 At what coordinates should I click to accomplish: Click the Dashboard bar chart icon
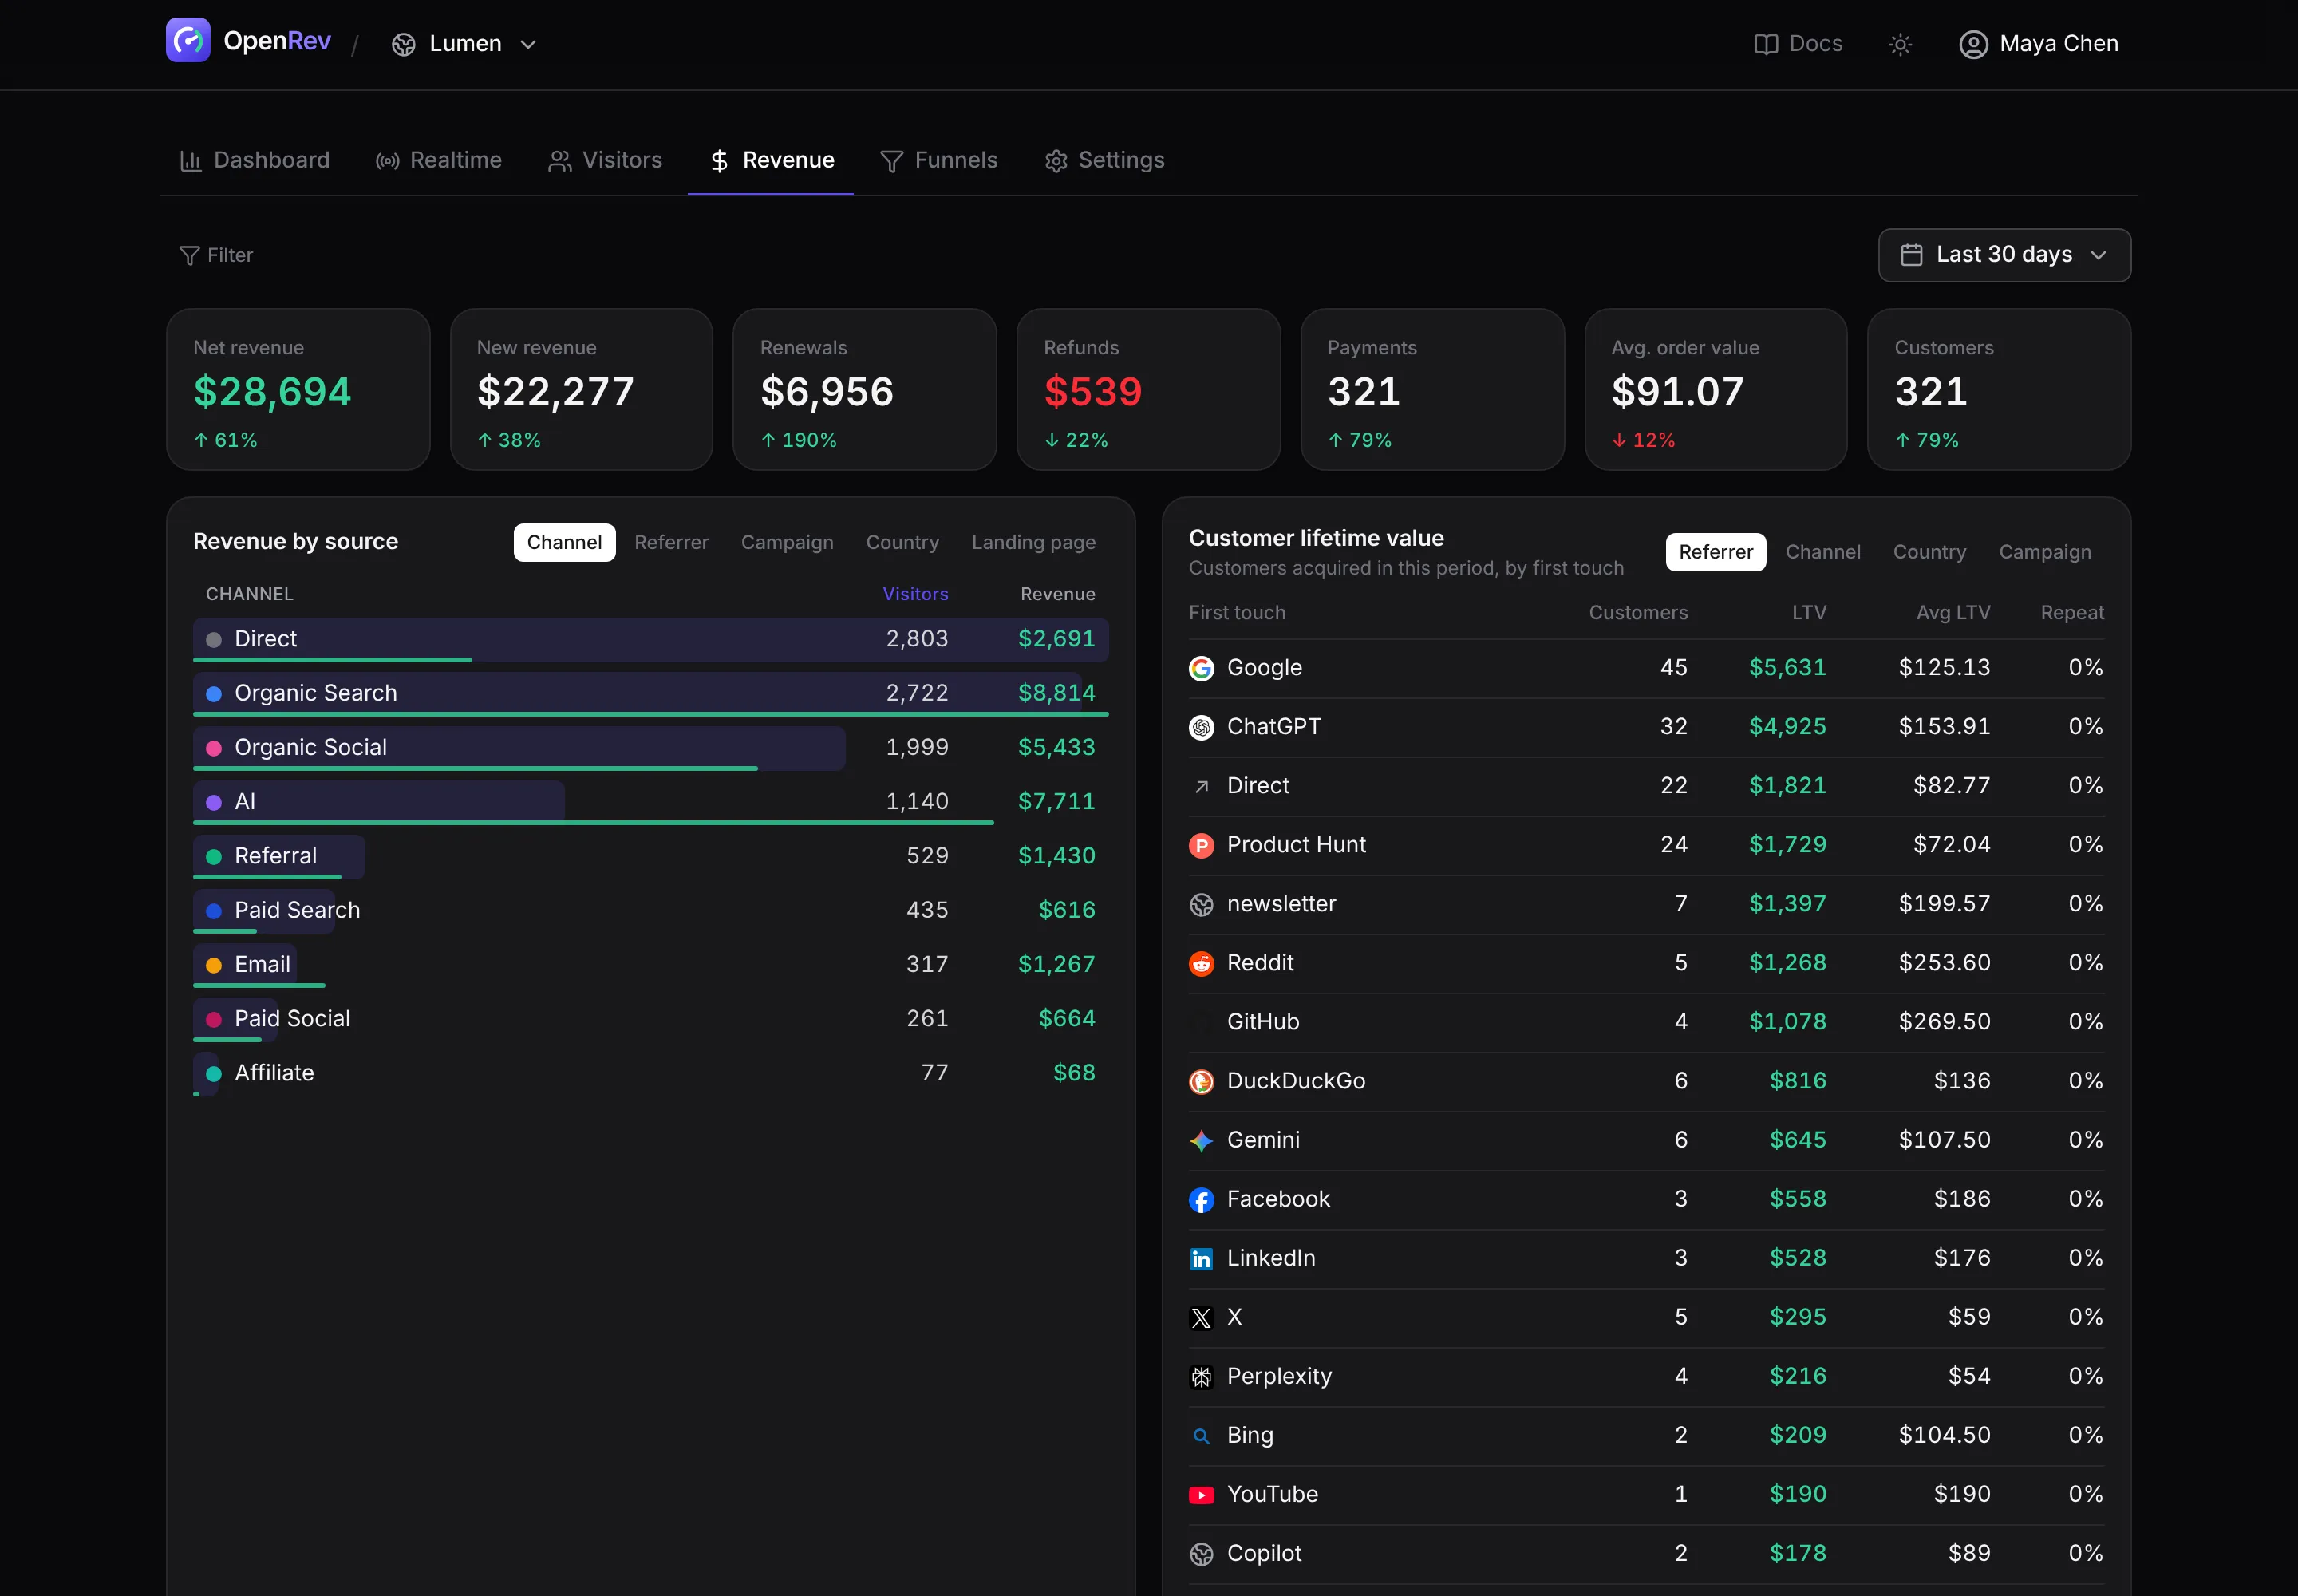(x=190, y=160)
